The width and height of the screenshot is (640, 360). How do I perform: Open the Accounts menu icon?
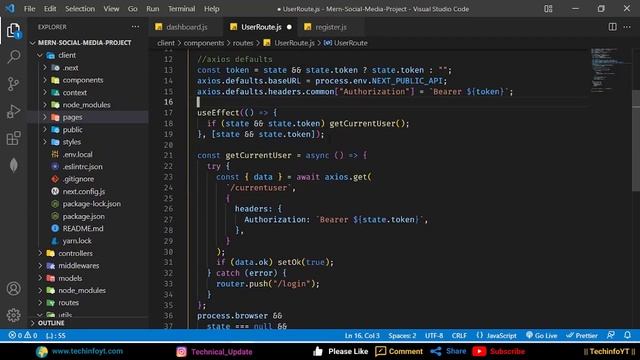tap(13, 289)
